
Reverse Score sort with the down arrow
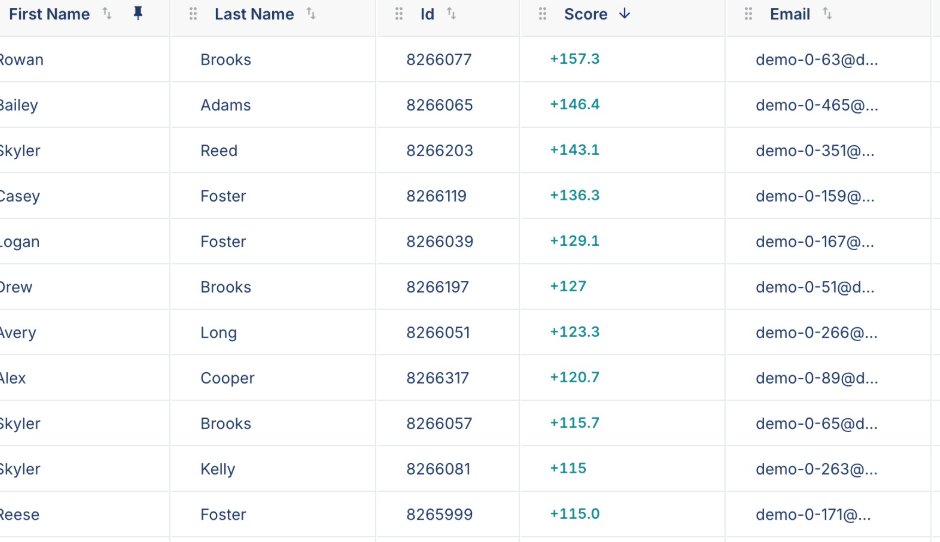click(625, 13)
